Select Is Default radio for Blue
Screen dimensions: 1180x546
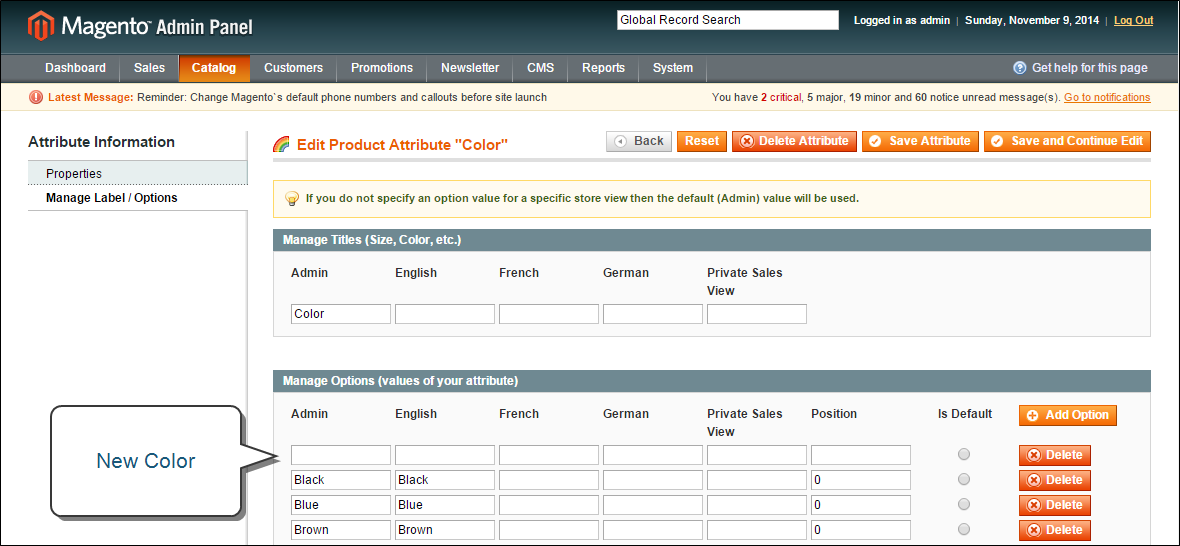[963, 504]
